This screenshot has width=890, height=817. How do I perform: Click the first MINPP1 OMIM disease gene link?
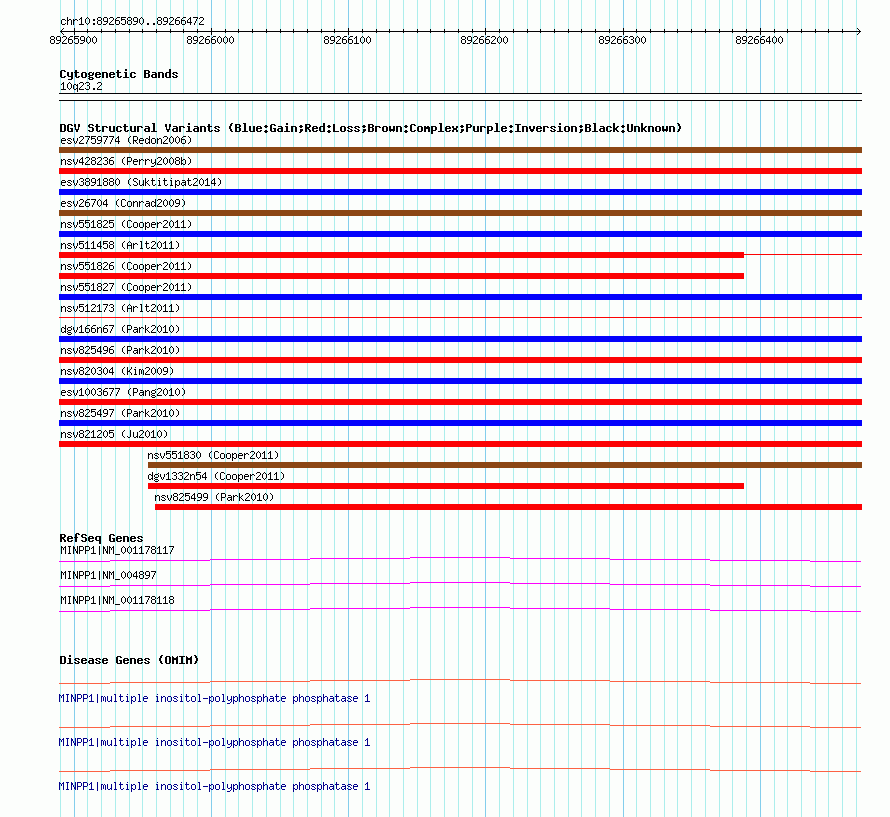point(215,698)
